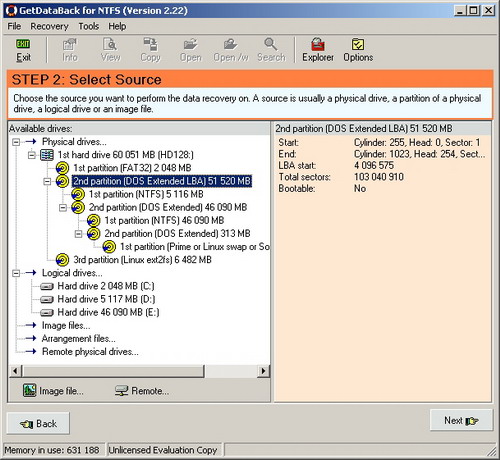Collapse the 1st hard drive node
500x460 pixels.
(x=31, y=155)
